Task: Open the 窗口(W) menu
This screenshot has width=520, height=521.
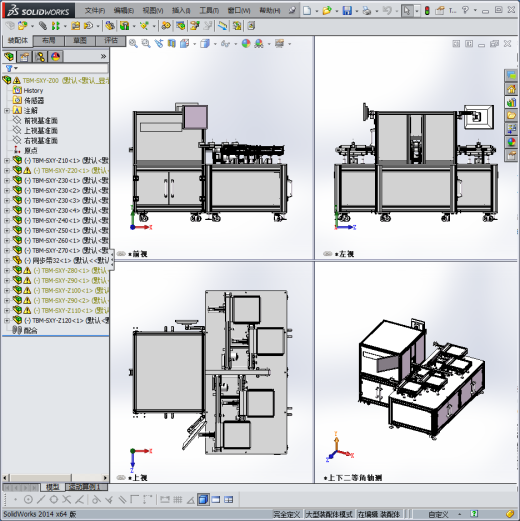Action: (x=239, y=11)
